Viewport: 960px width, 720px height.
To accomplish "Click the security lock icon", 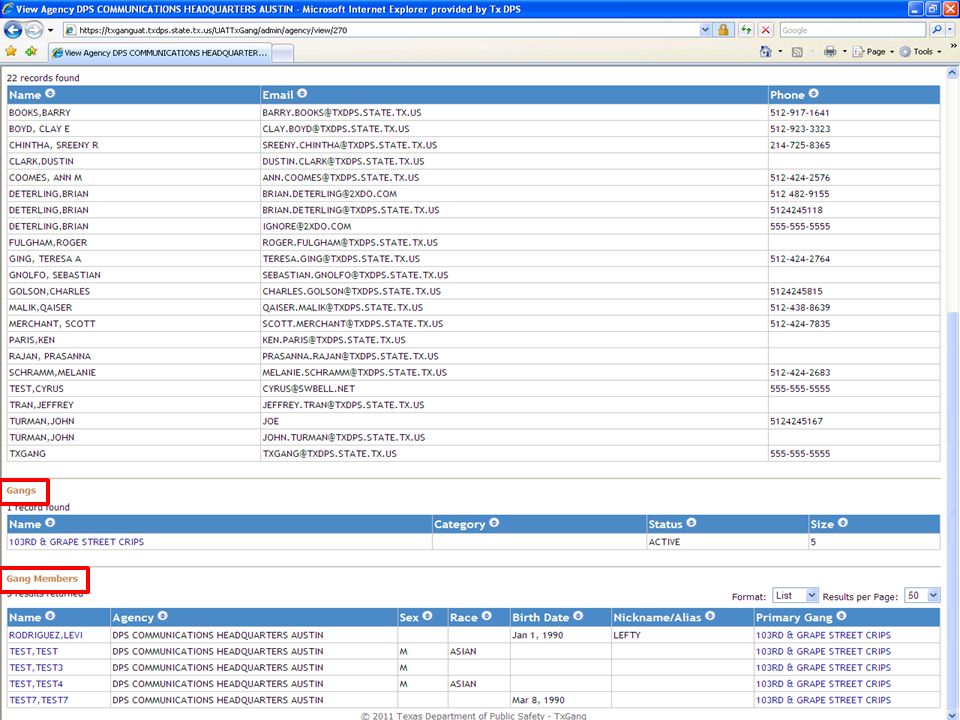I will click(723, 30).
